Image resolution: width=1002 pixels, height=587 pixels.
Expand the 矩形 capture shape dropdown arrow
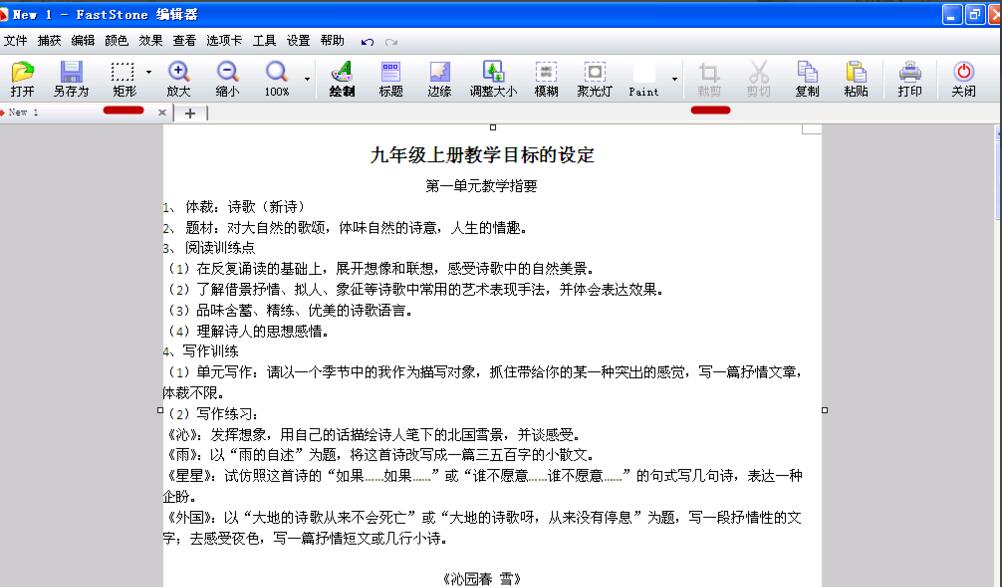click(x=149, y=72)
